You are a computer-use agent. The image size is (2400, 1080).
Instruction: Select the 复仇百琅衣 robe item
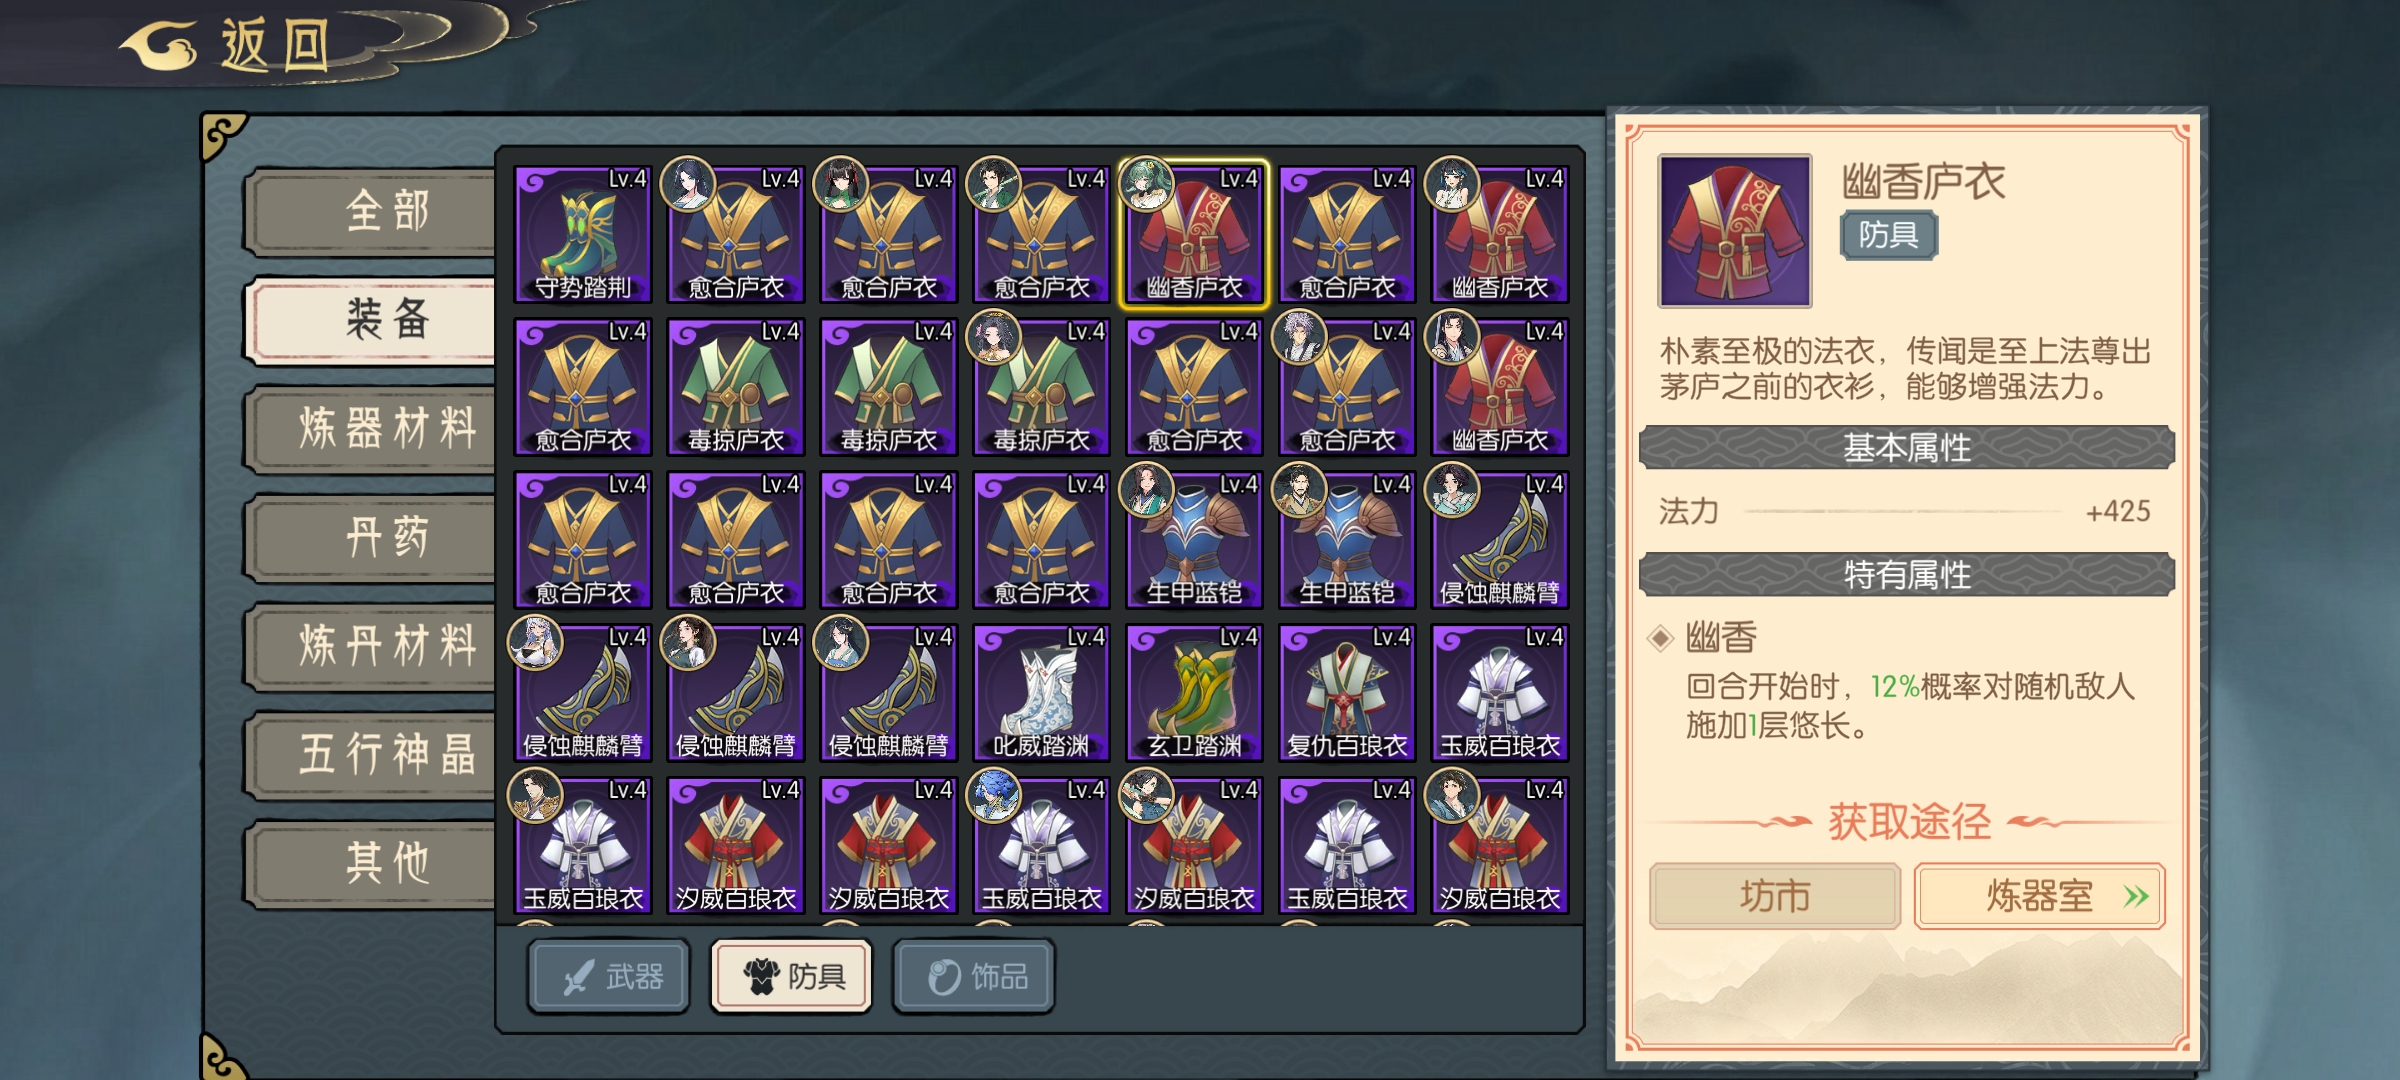pos(1347,692)
